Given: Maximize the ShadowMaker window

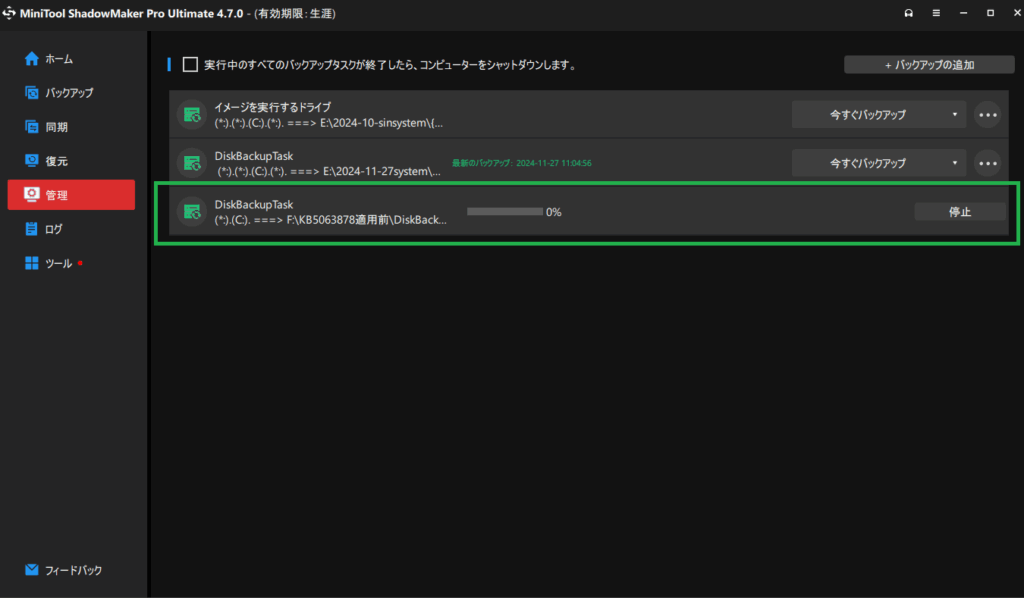Looking at the screenshot, I should click(x=990, y=13).
